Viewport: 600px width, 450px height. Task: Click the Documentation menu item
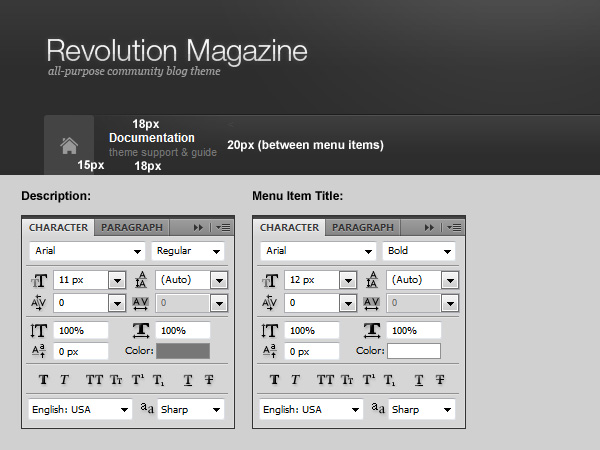152,138
